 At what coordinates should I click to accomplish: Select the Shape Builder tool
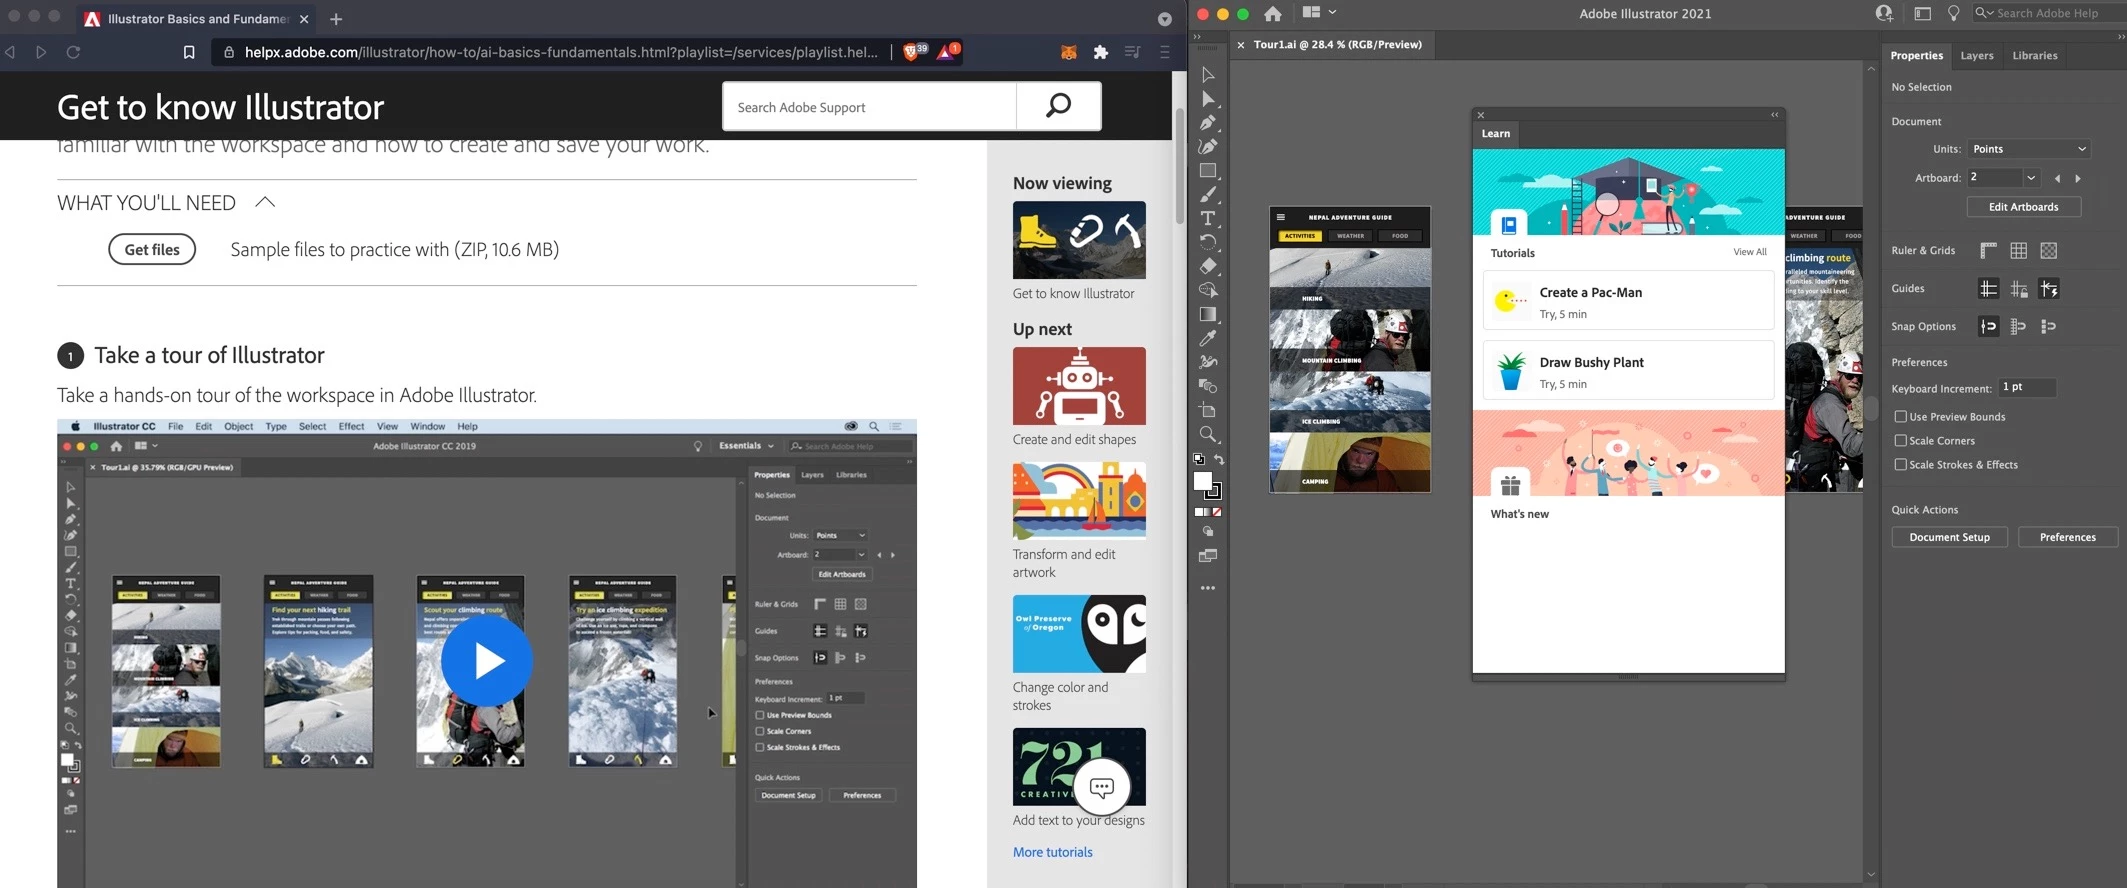click(1208, 291)
